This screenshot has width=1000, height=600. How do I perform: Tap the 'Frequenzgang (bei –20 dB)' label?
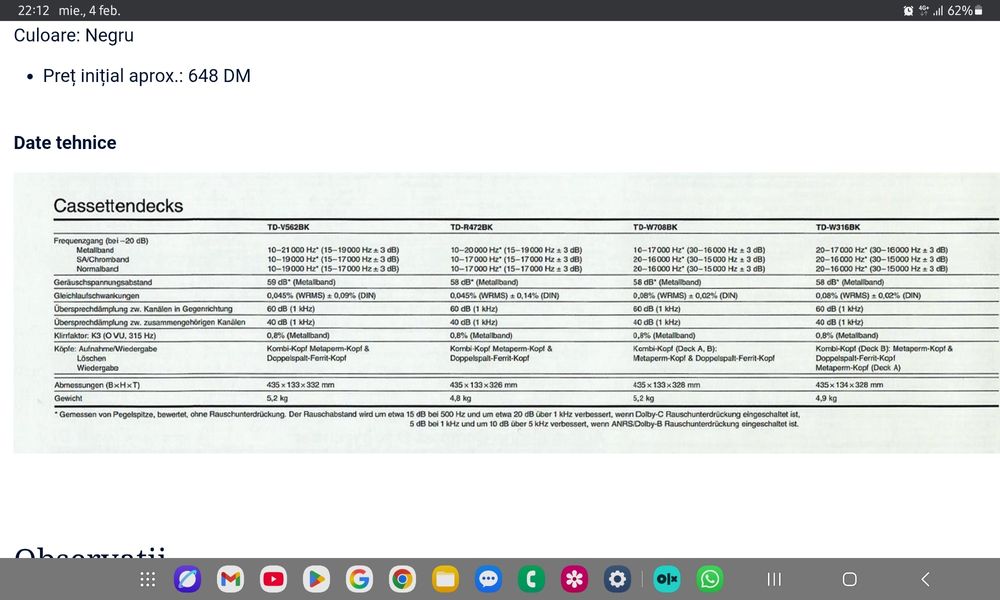point(101,241)
